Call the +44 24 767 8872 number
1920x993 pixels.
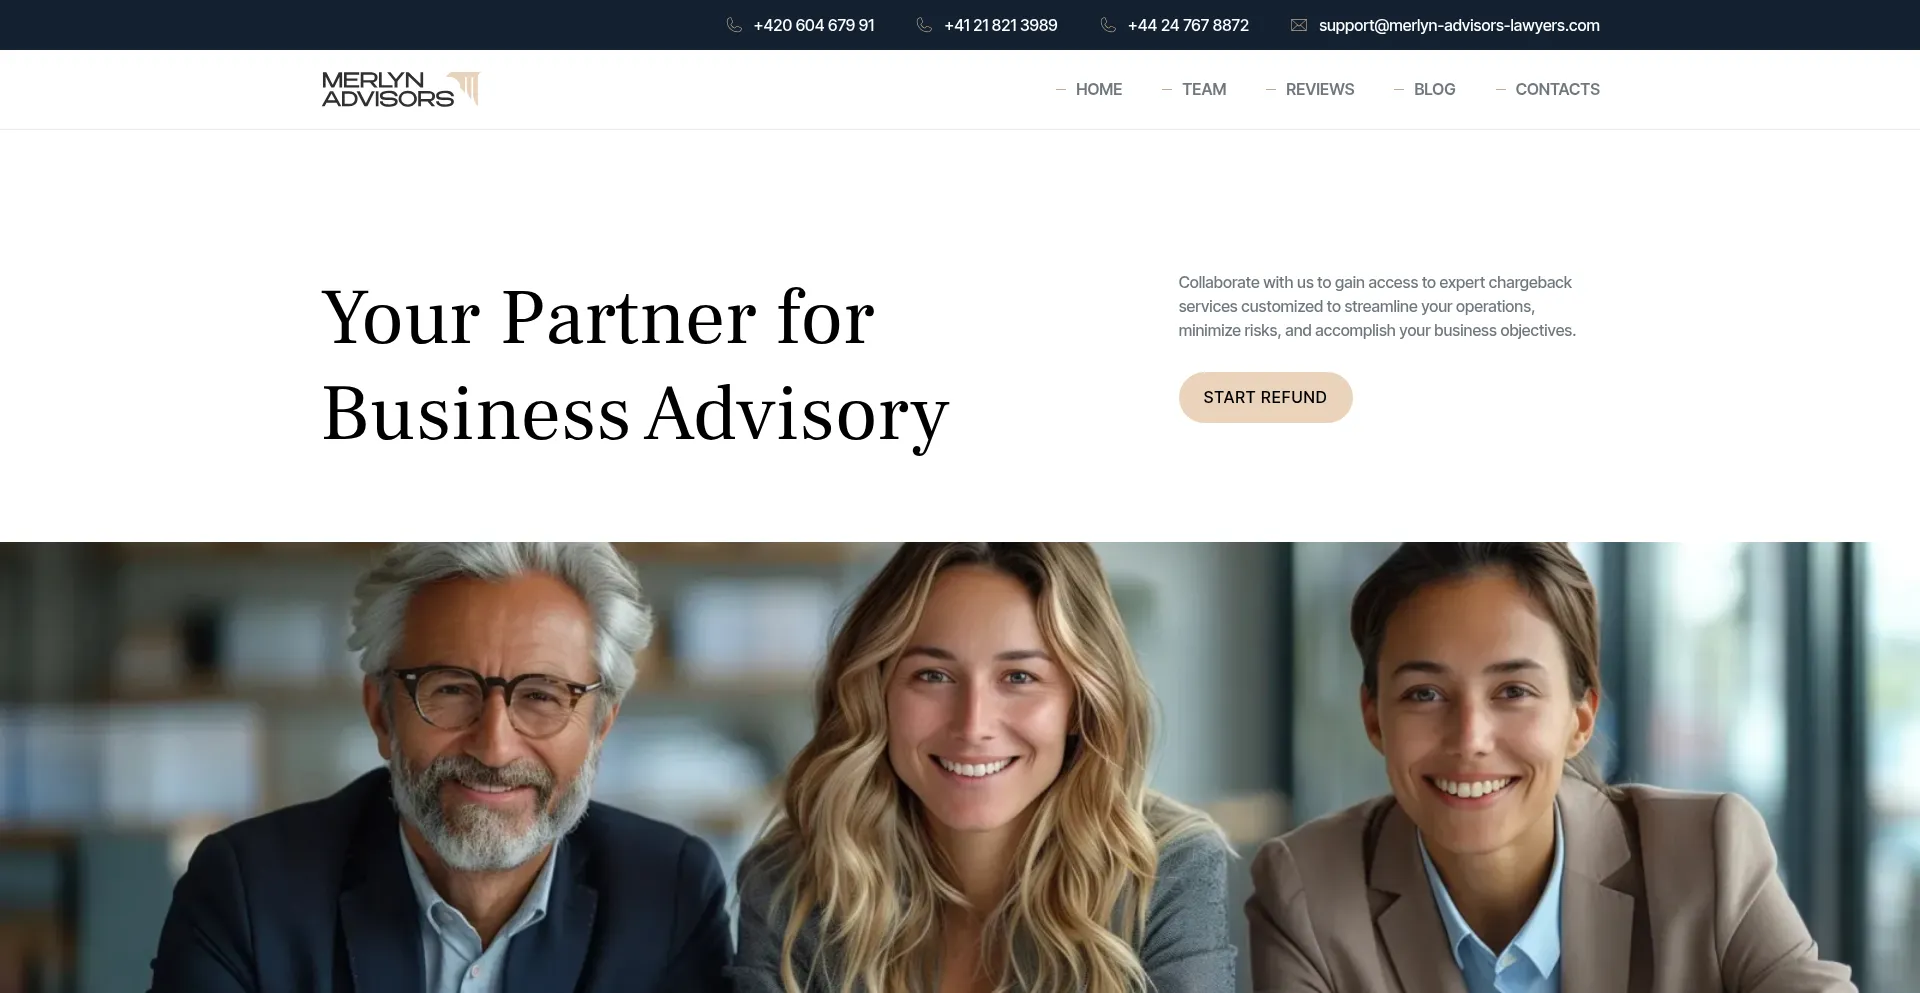pyautogui.click(x=1188, y=25)
